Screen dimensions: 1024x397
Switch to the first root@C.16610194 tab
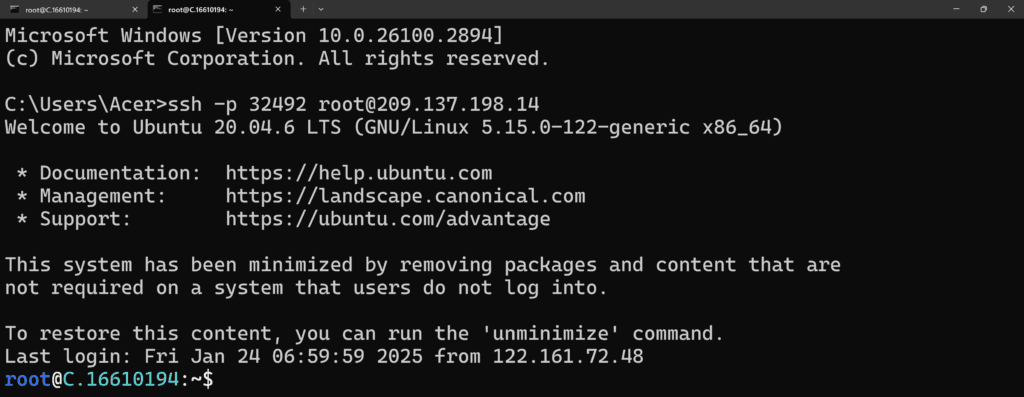(74, 9)
